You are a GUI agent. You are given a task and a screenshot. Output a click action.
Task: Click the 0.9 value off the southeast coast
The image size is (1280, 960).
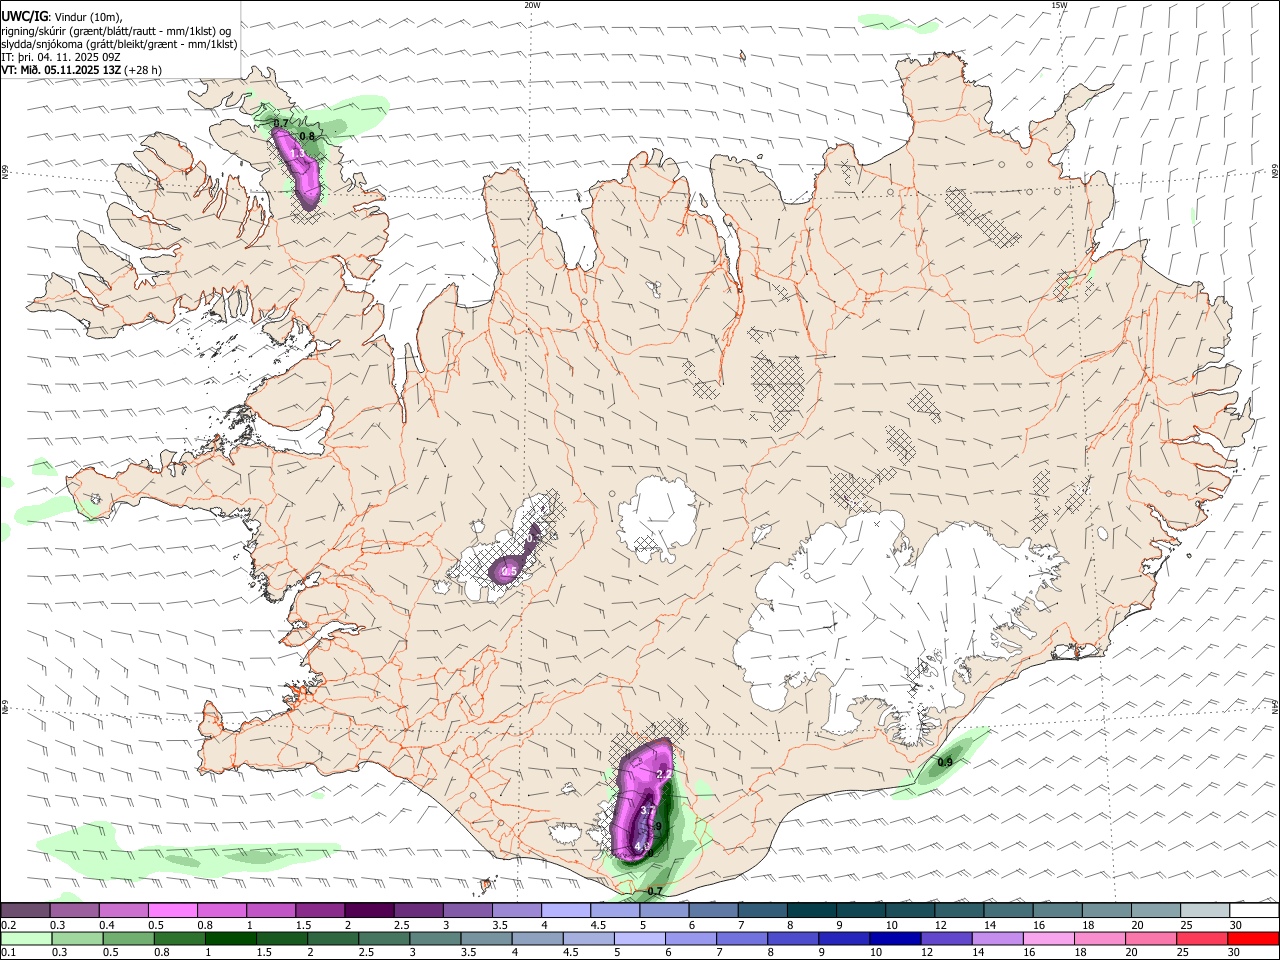pyautogui.click(x=945, y=763)
